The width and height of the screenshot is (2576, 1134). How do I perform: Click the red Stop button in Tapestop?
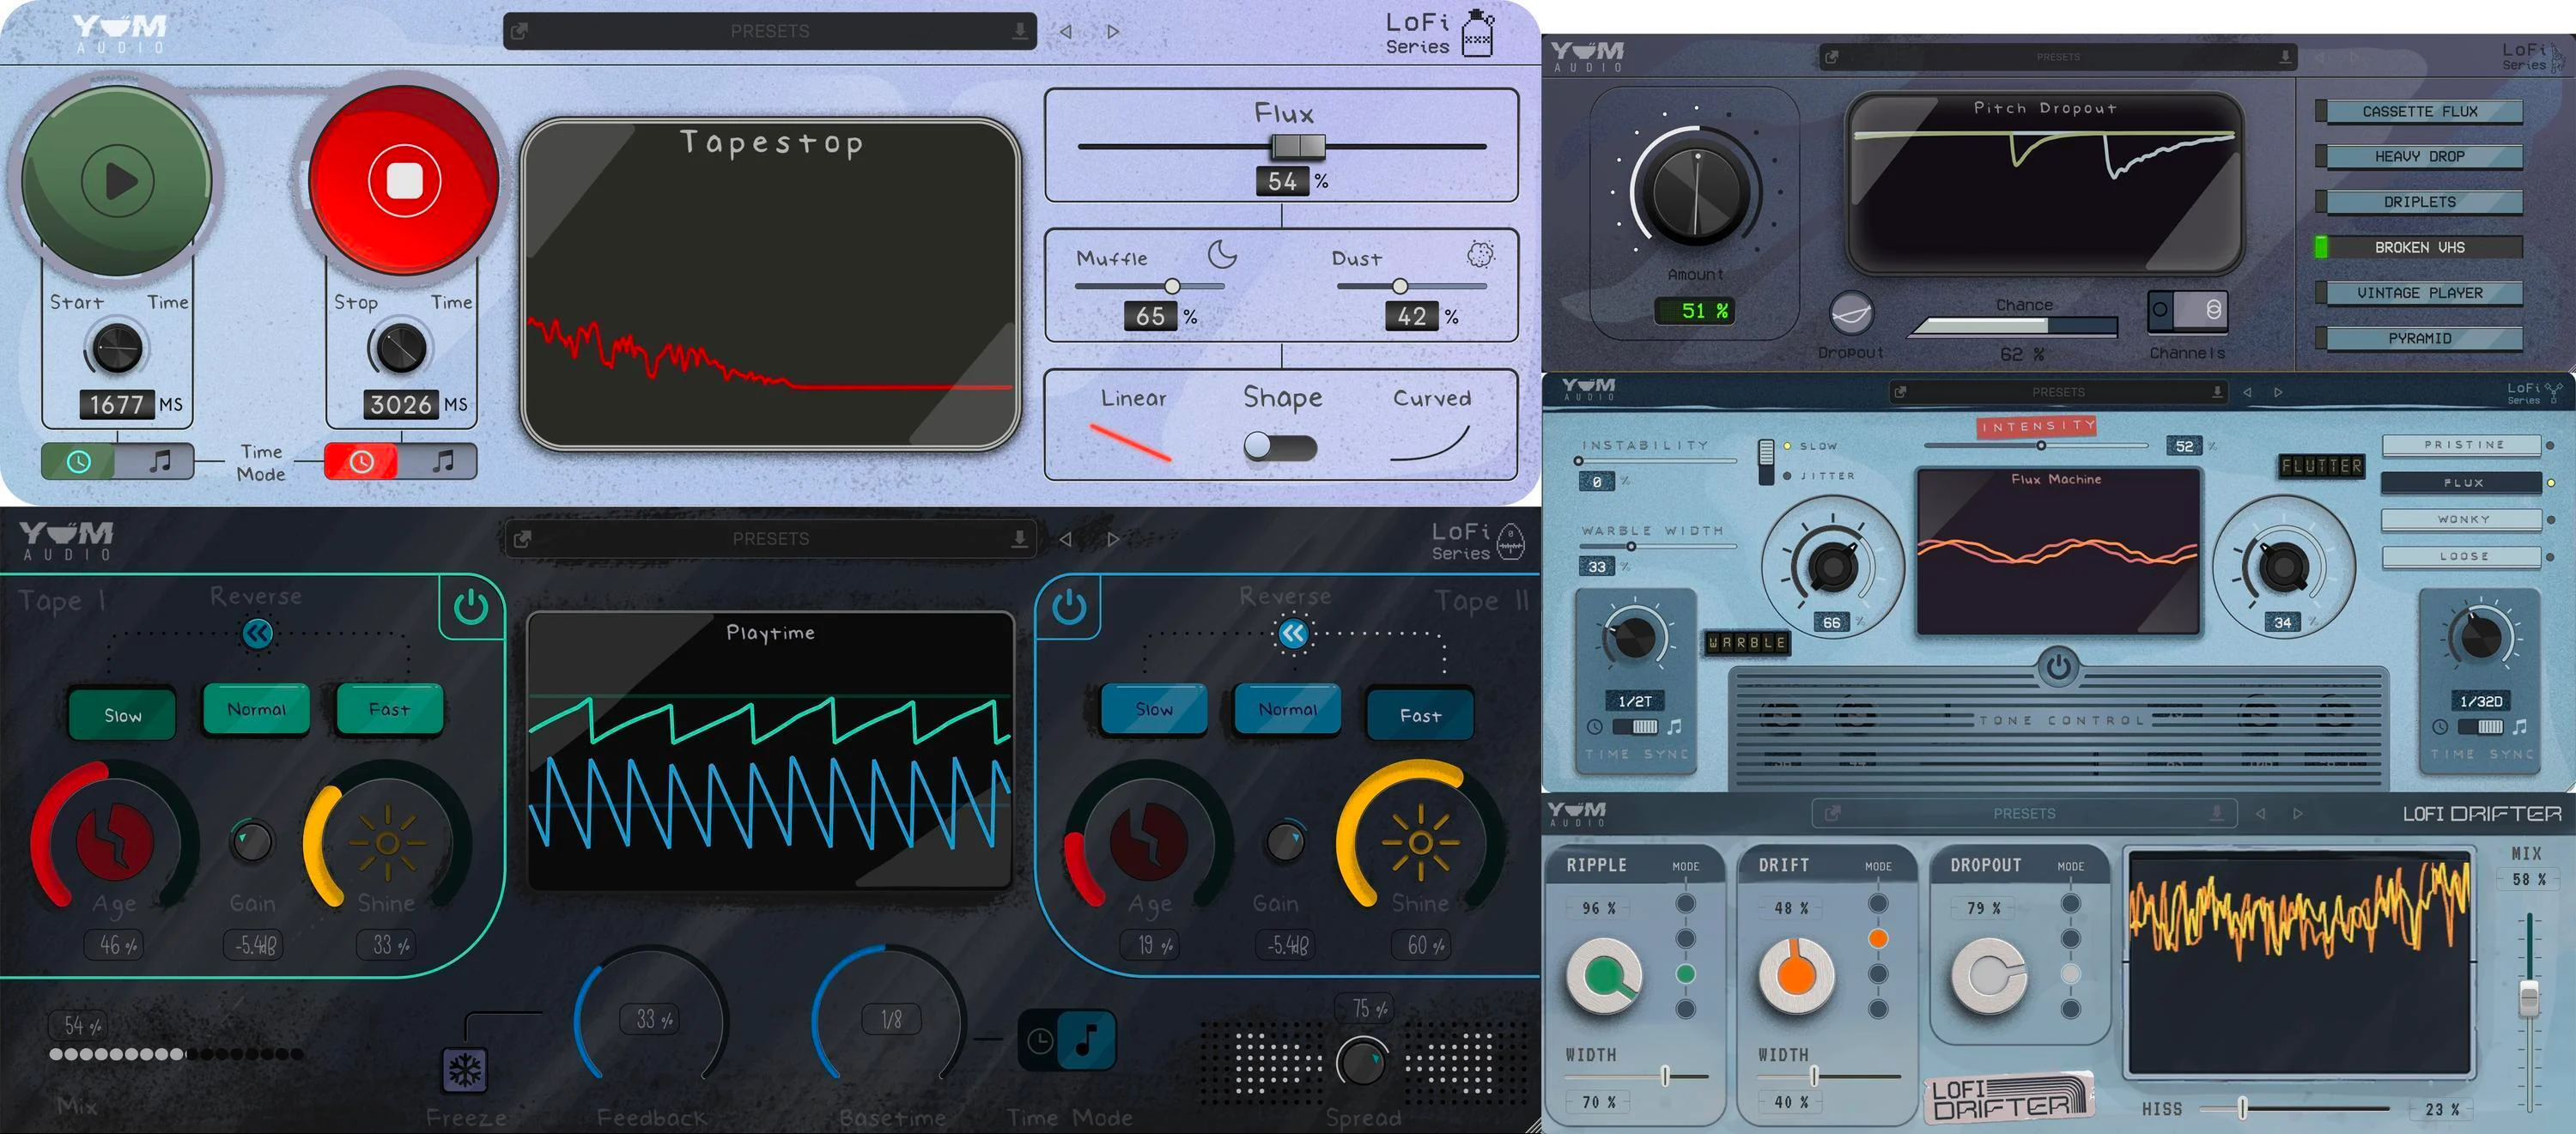coord(404,181)
